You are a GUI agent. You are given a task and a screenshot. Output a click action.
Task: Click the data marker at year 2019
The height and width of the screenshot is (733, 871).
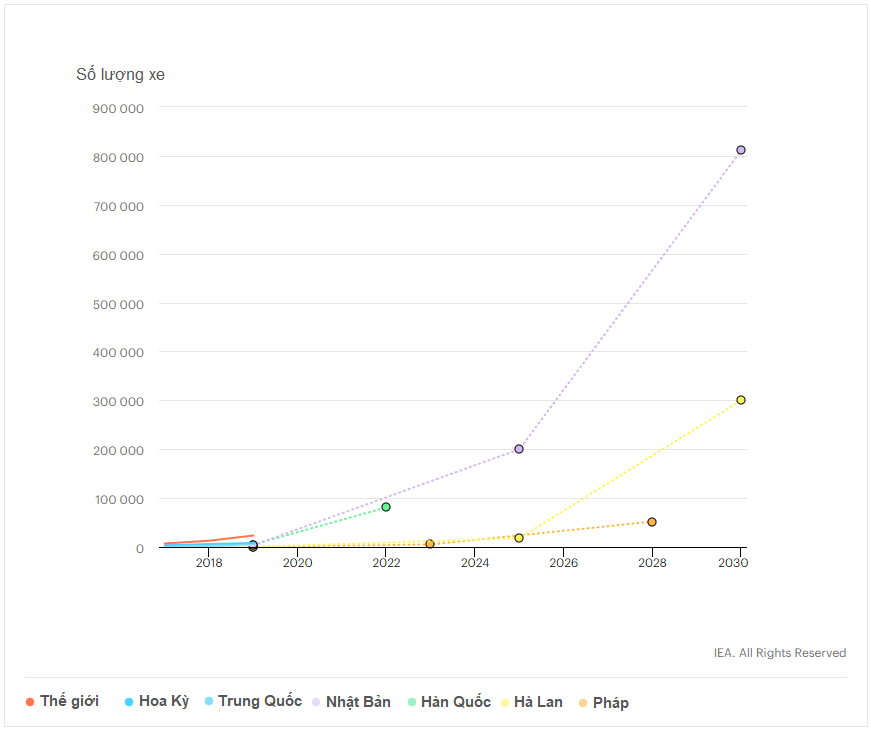(x=253, y=545)
